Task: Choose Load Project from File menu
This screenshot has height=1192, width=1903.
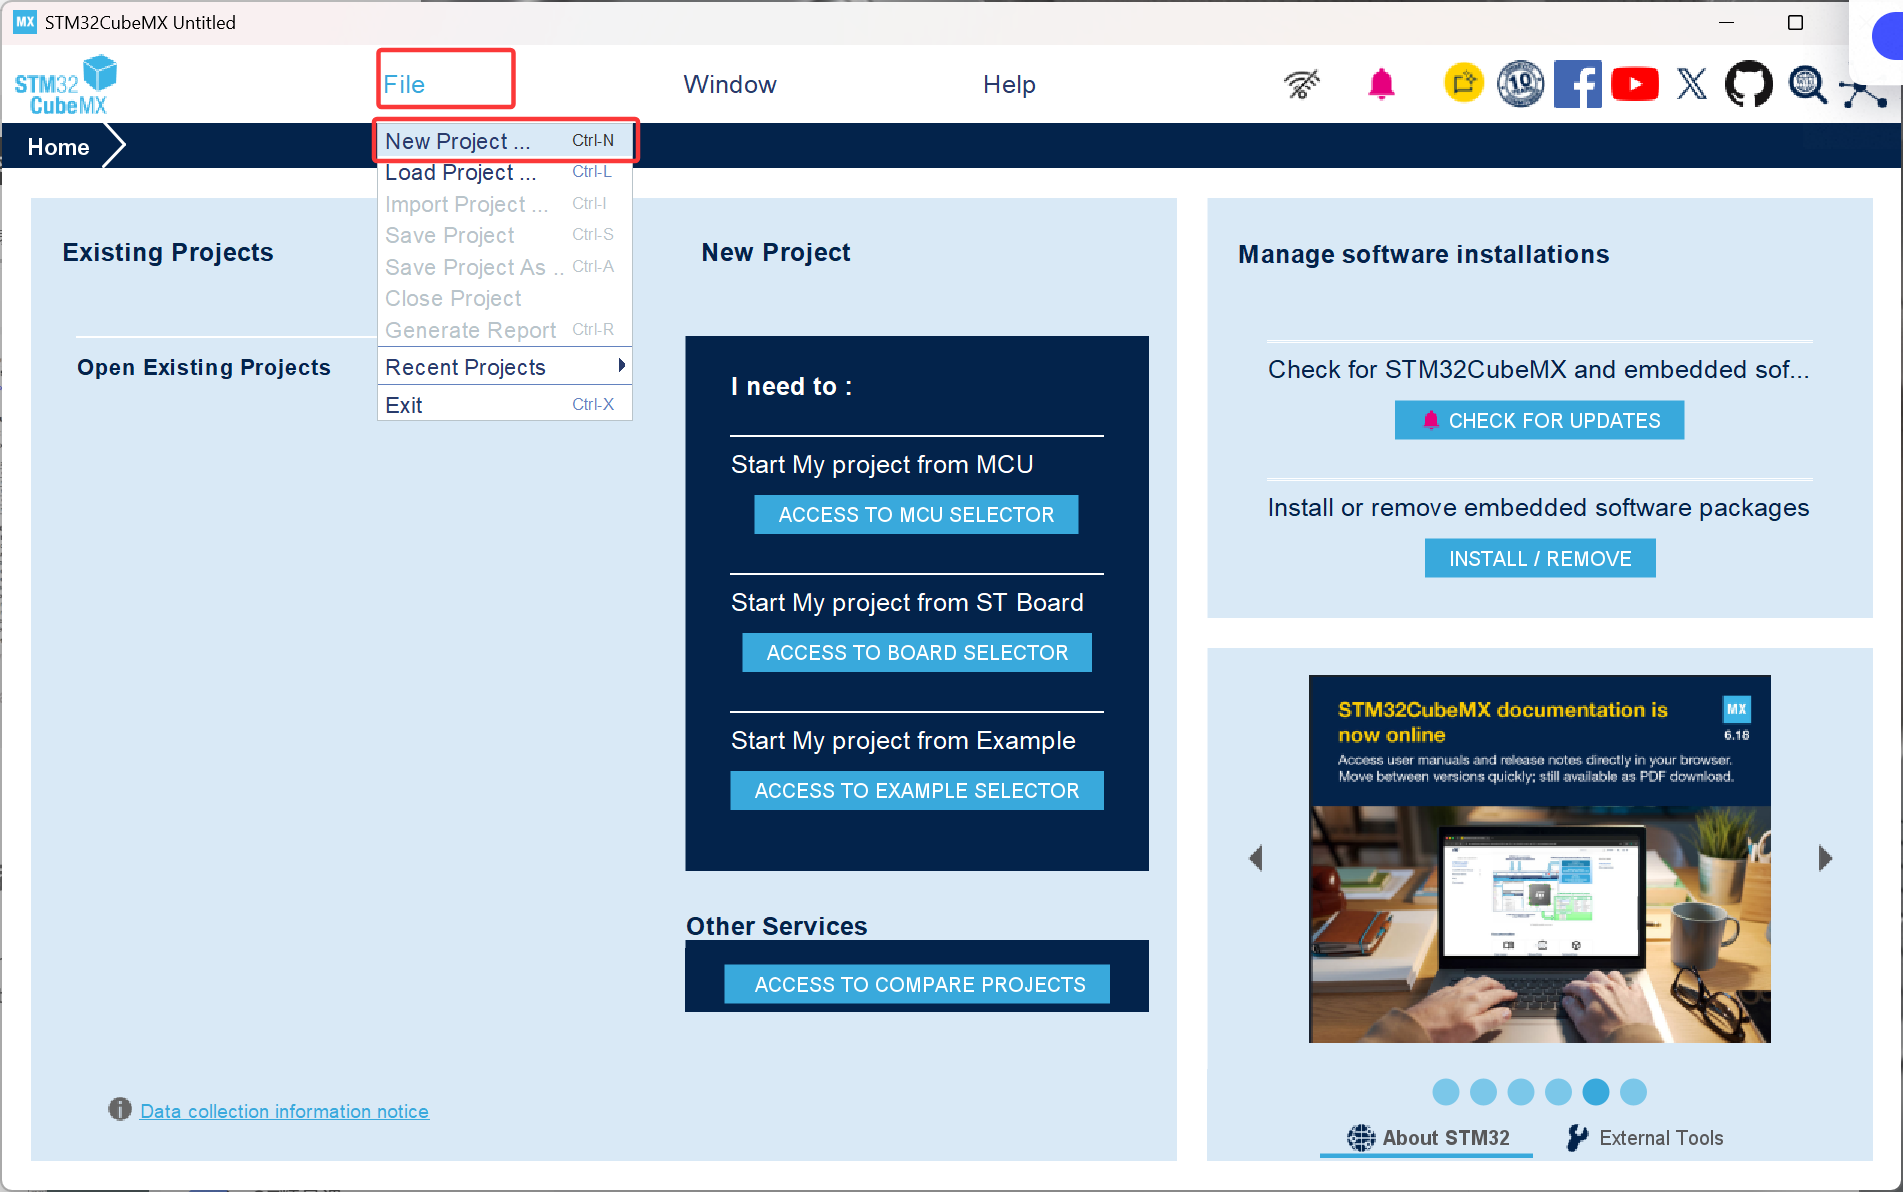Action: [x=505, y=172]
